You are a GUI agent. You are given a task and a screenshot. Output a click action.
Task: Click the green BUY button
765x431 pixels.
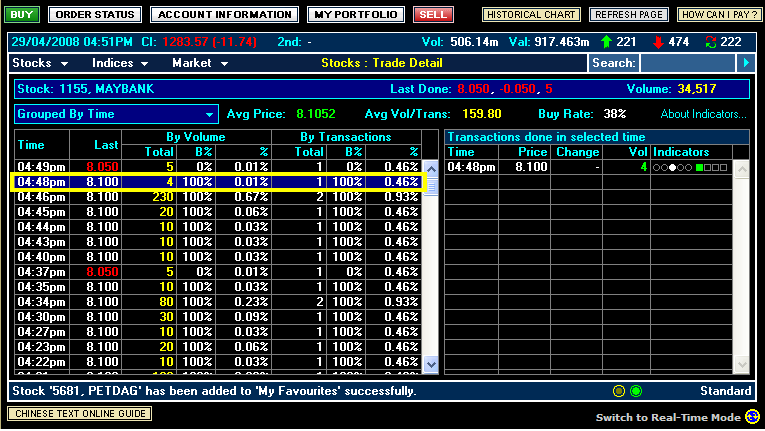coord(24,15)
